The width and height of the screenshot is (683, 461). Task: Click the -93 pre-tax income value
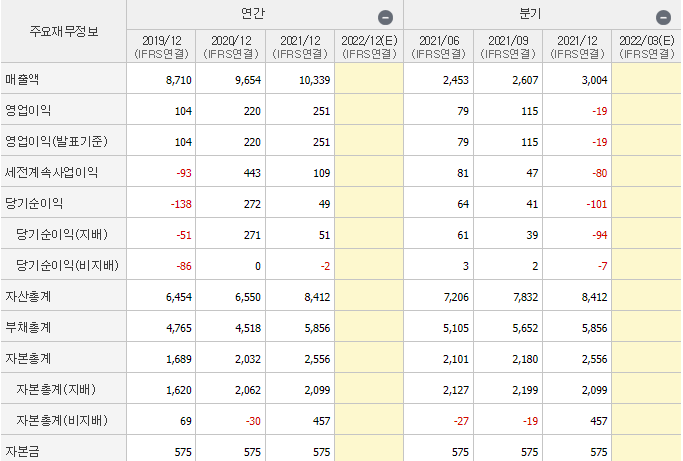click(x=184, y=173)
